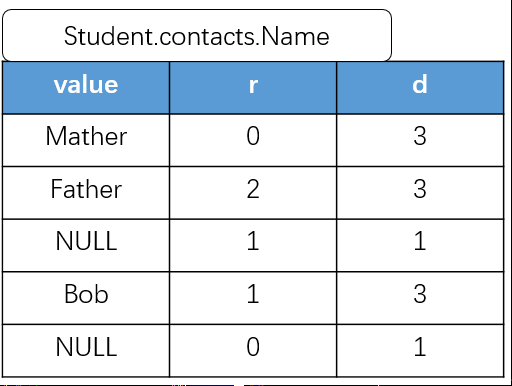Select the word 'Name' in title
The image size is (512, 386).
tap(295, 36)
